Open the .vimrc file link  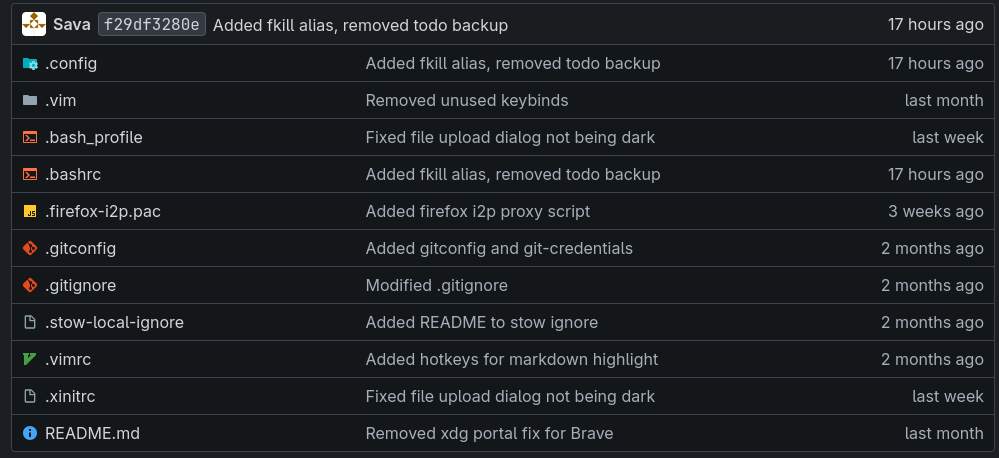click(68, 359)
